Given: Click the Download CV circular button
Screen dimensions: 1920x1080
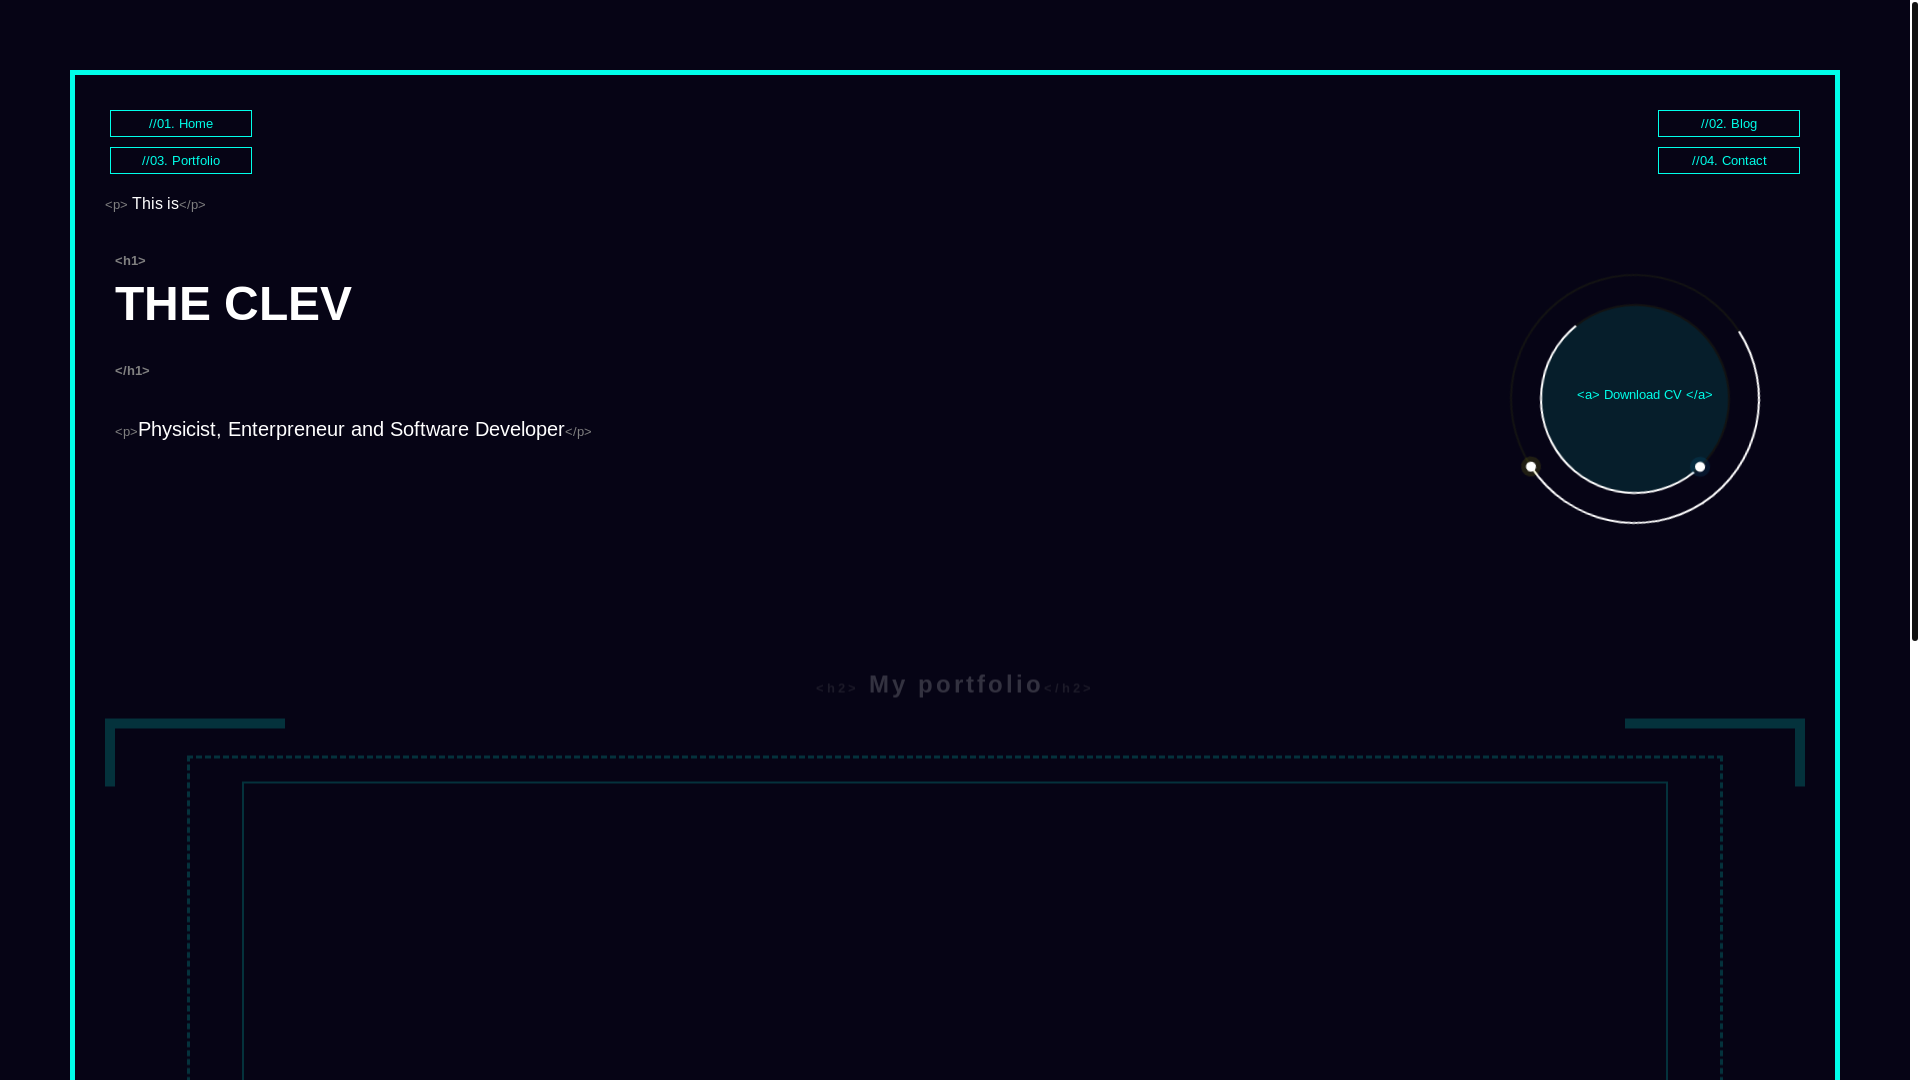Looking at the screenshot, I should 1635,398.
